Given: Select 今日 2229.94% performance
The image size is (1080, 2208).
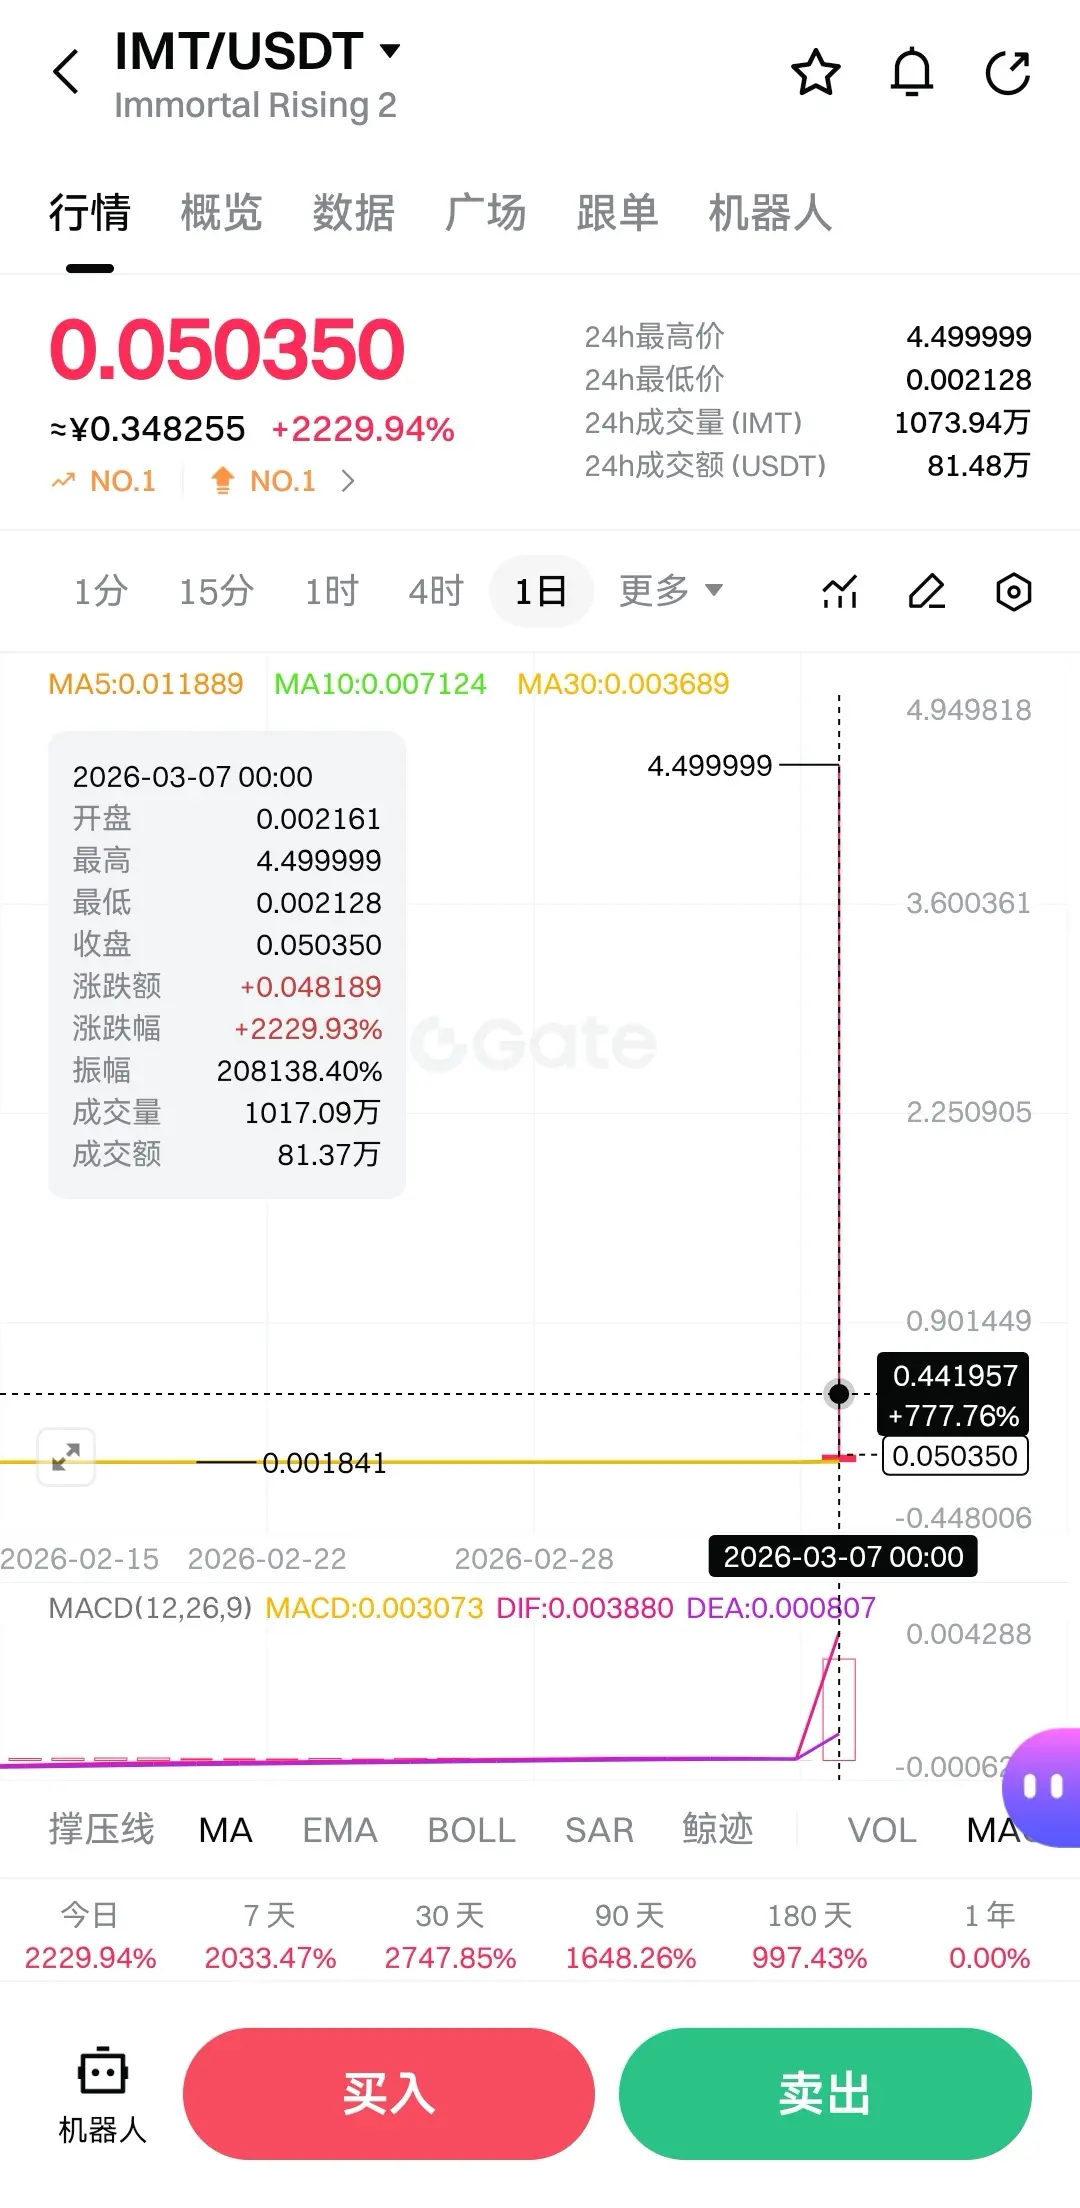Looking at the screenshot, I should pos(90,1936).
